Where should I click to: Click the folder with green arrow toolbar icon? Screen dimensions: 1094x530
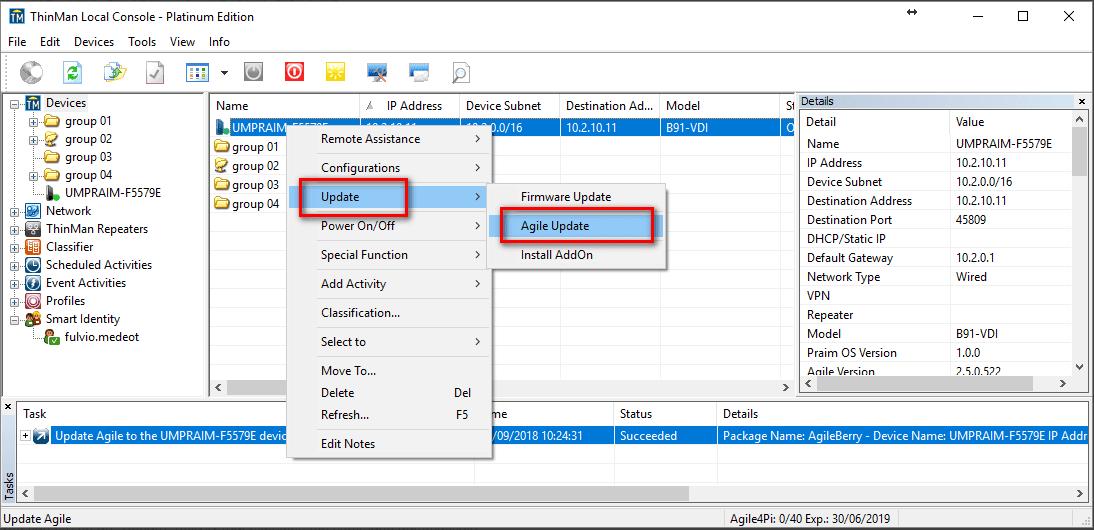[x=114, y=72]
